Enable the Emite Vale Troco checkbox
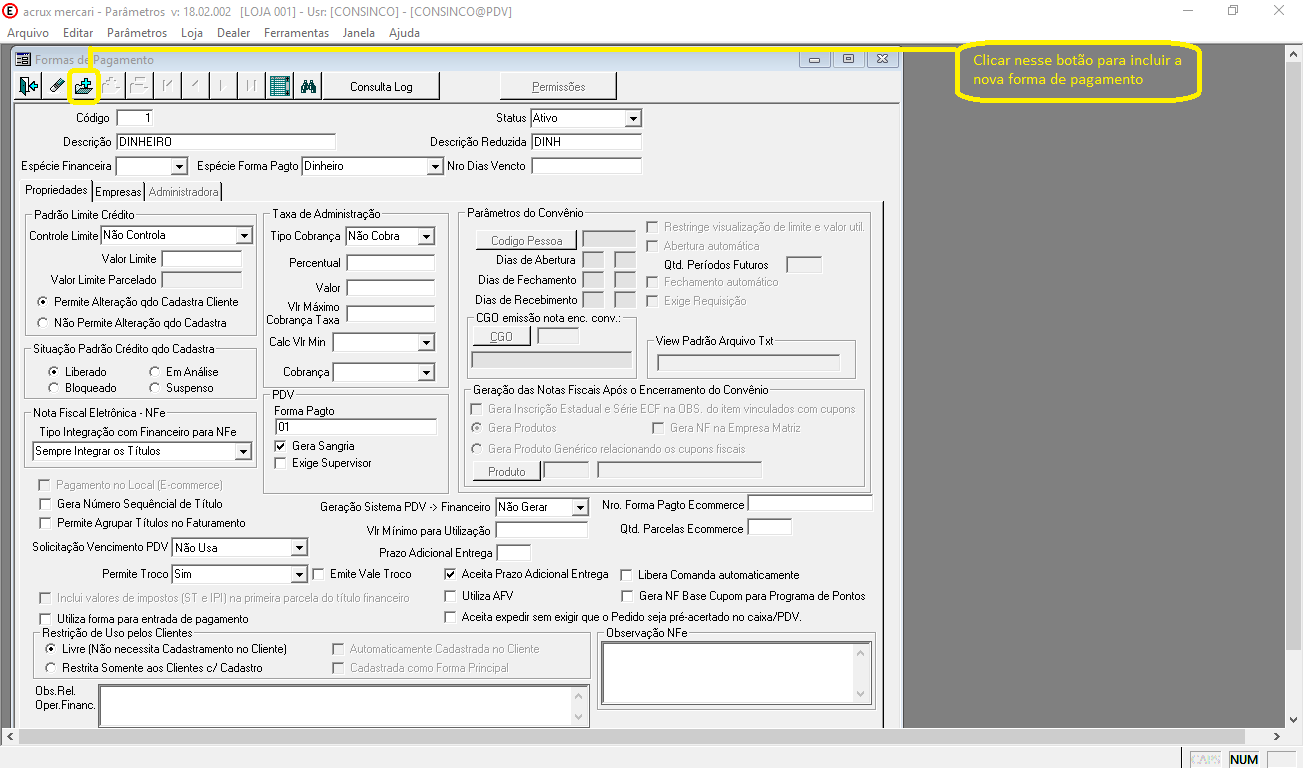Viewport: 1303px width, 773px height. pyautogui.click(x=319, y=575)
